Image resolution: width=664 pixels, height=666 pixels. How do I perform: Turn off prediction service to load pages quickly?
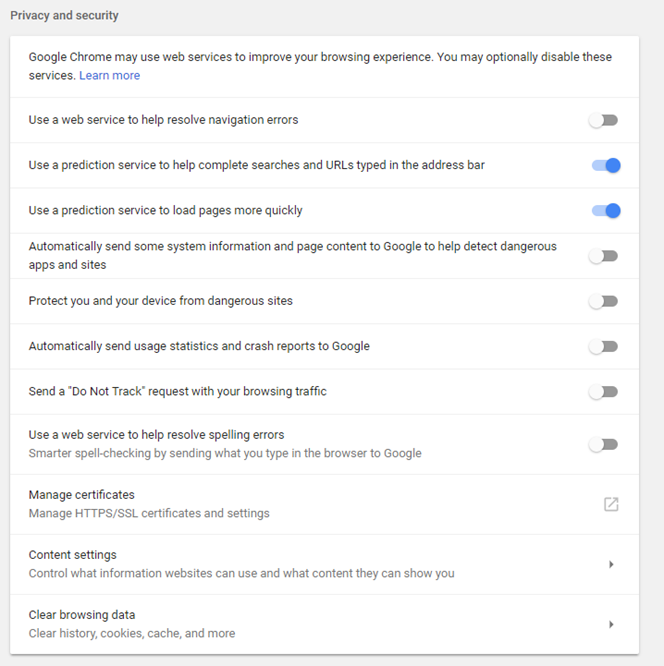click(x=606, y=211)
